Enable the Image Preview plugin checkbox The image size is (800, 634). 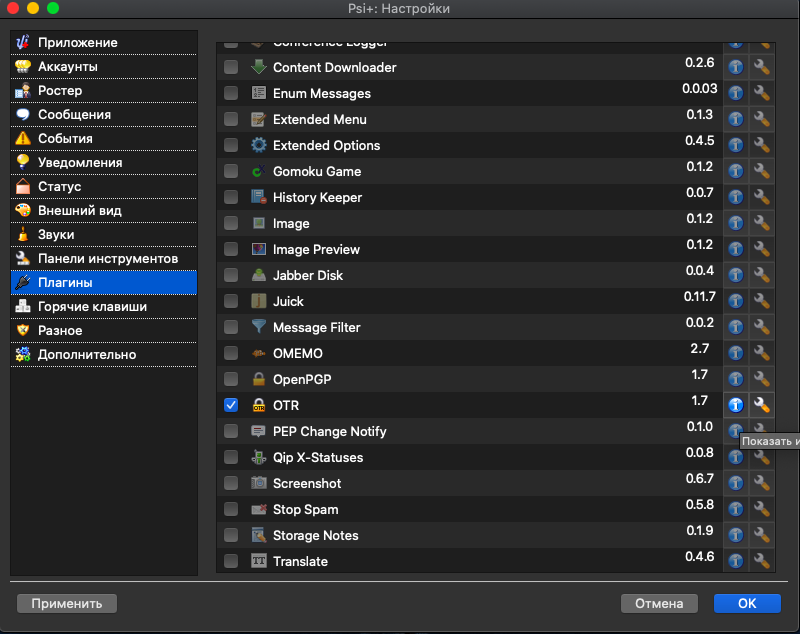pyautogui.click(x=231, y=249)
